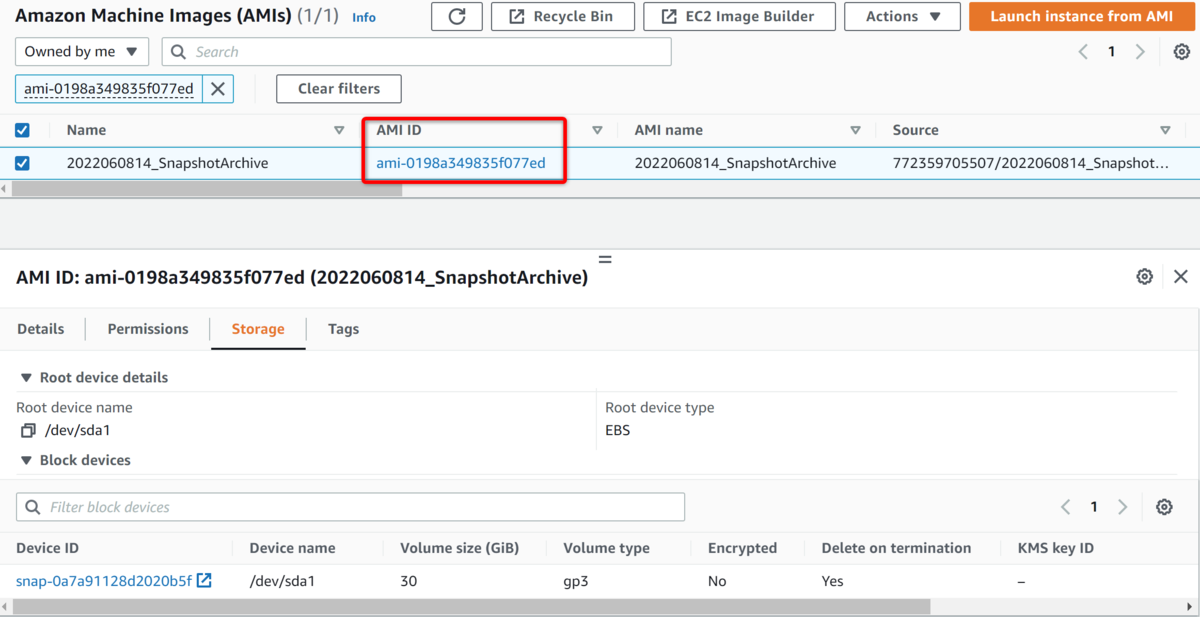This screenshot has height=617, width=1200.
Task: Collapse the Block devices section
Action: [75, 460]
